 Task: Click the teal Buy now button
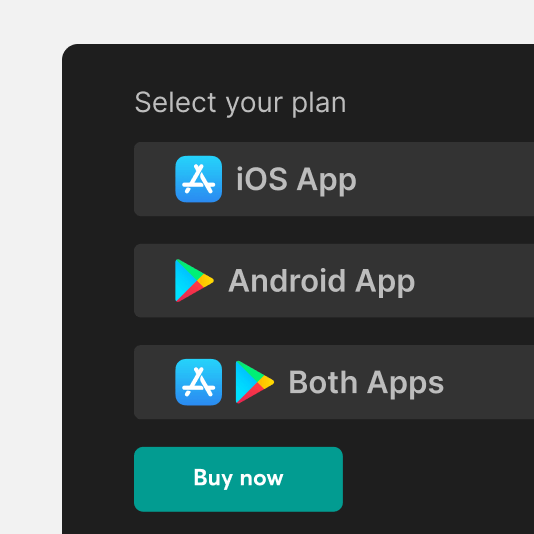coord(238,479)
